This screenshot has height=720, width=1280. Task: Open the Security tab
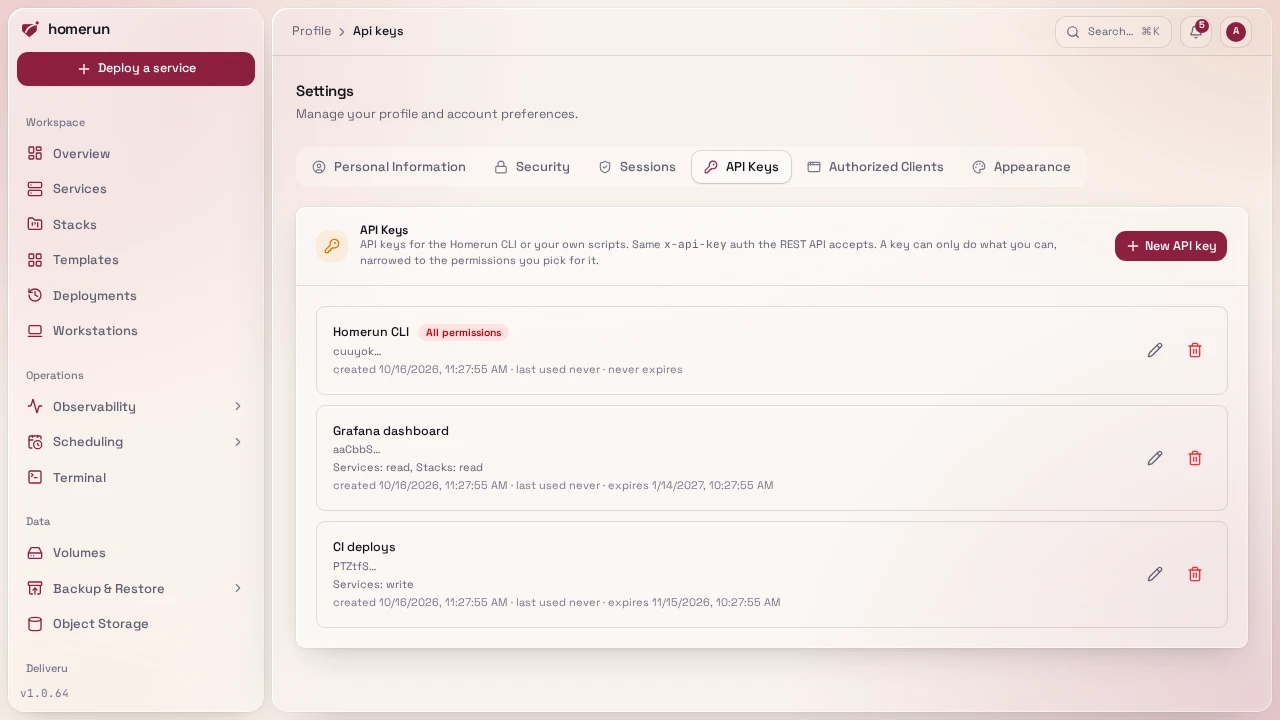532,167
